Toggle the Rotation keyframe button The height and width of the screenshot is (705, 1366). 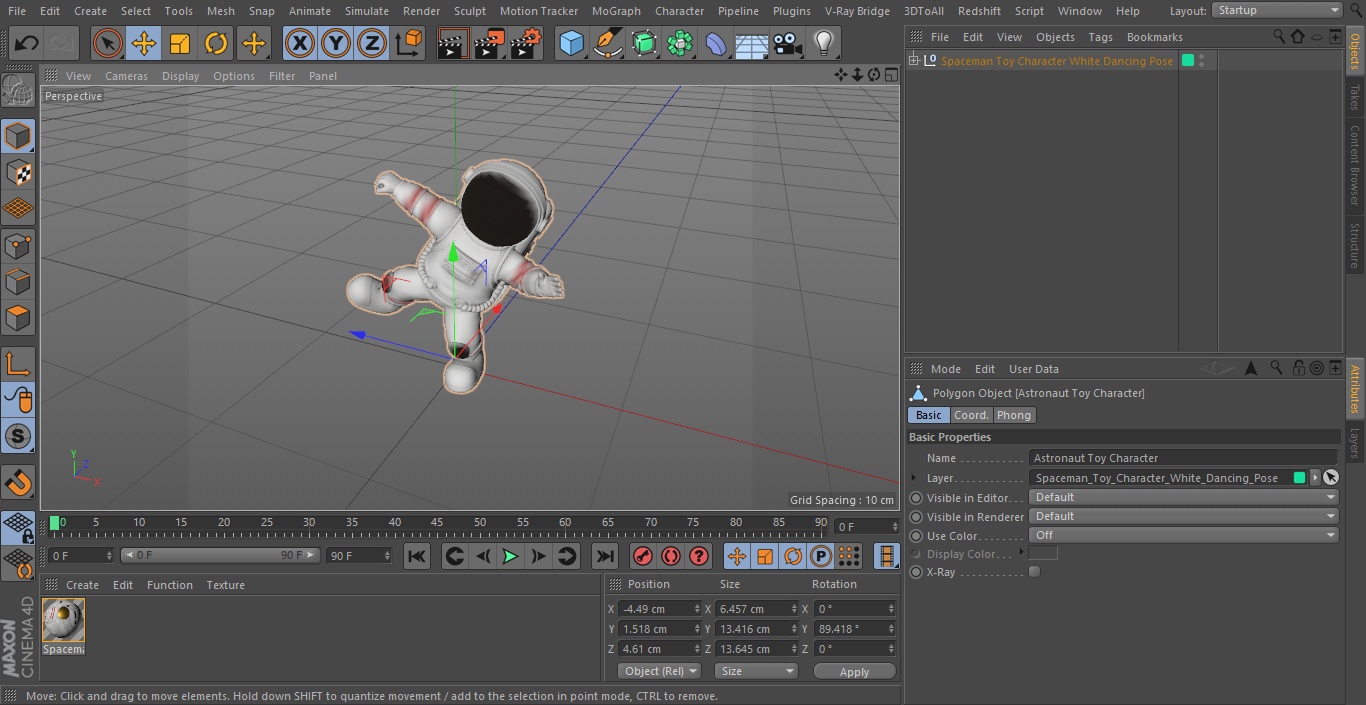pos(793,556)
